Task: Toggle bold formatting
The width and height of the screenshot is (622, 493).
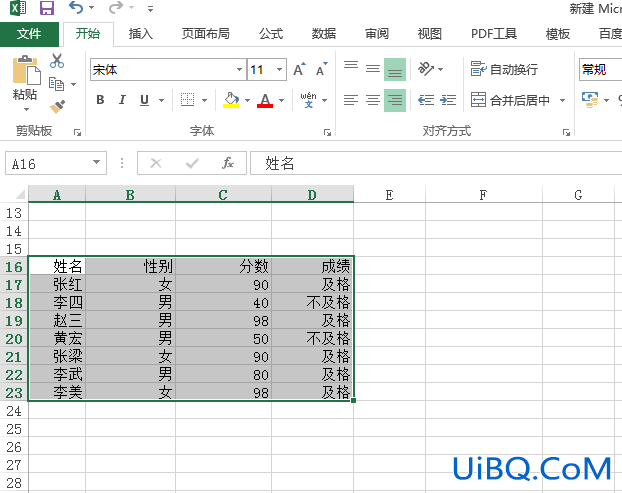Action: 100,100
